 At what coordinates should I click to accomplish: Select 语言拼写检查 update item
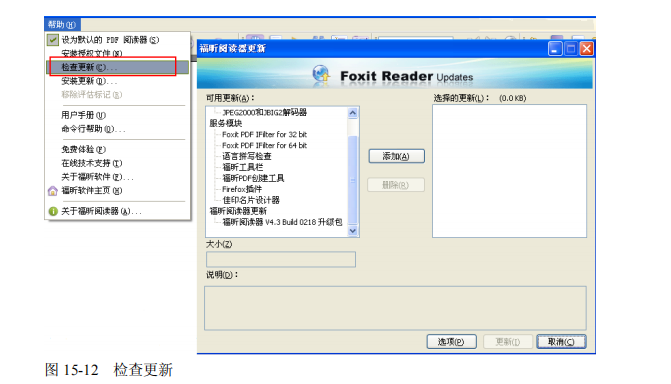pos(247,156)
